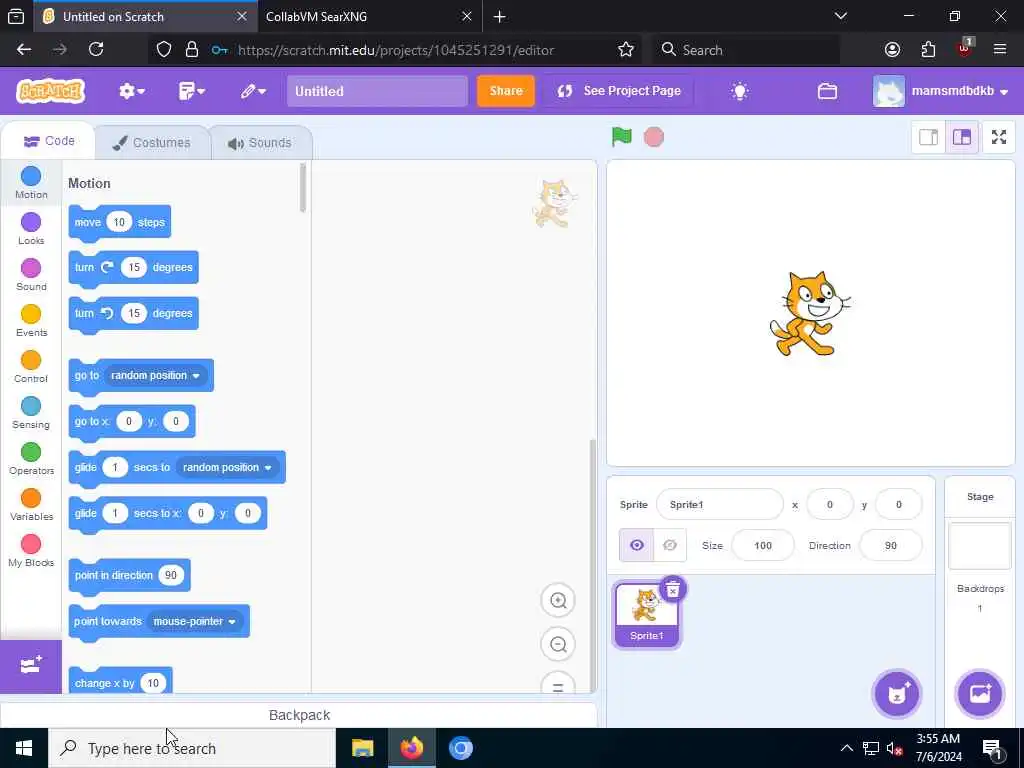Image resolution: width=1024 pixels, height=768 pixels.
Task: Click the green flag to run project
Action: (621, 137)
